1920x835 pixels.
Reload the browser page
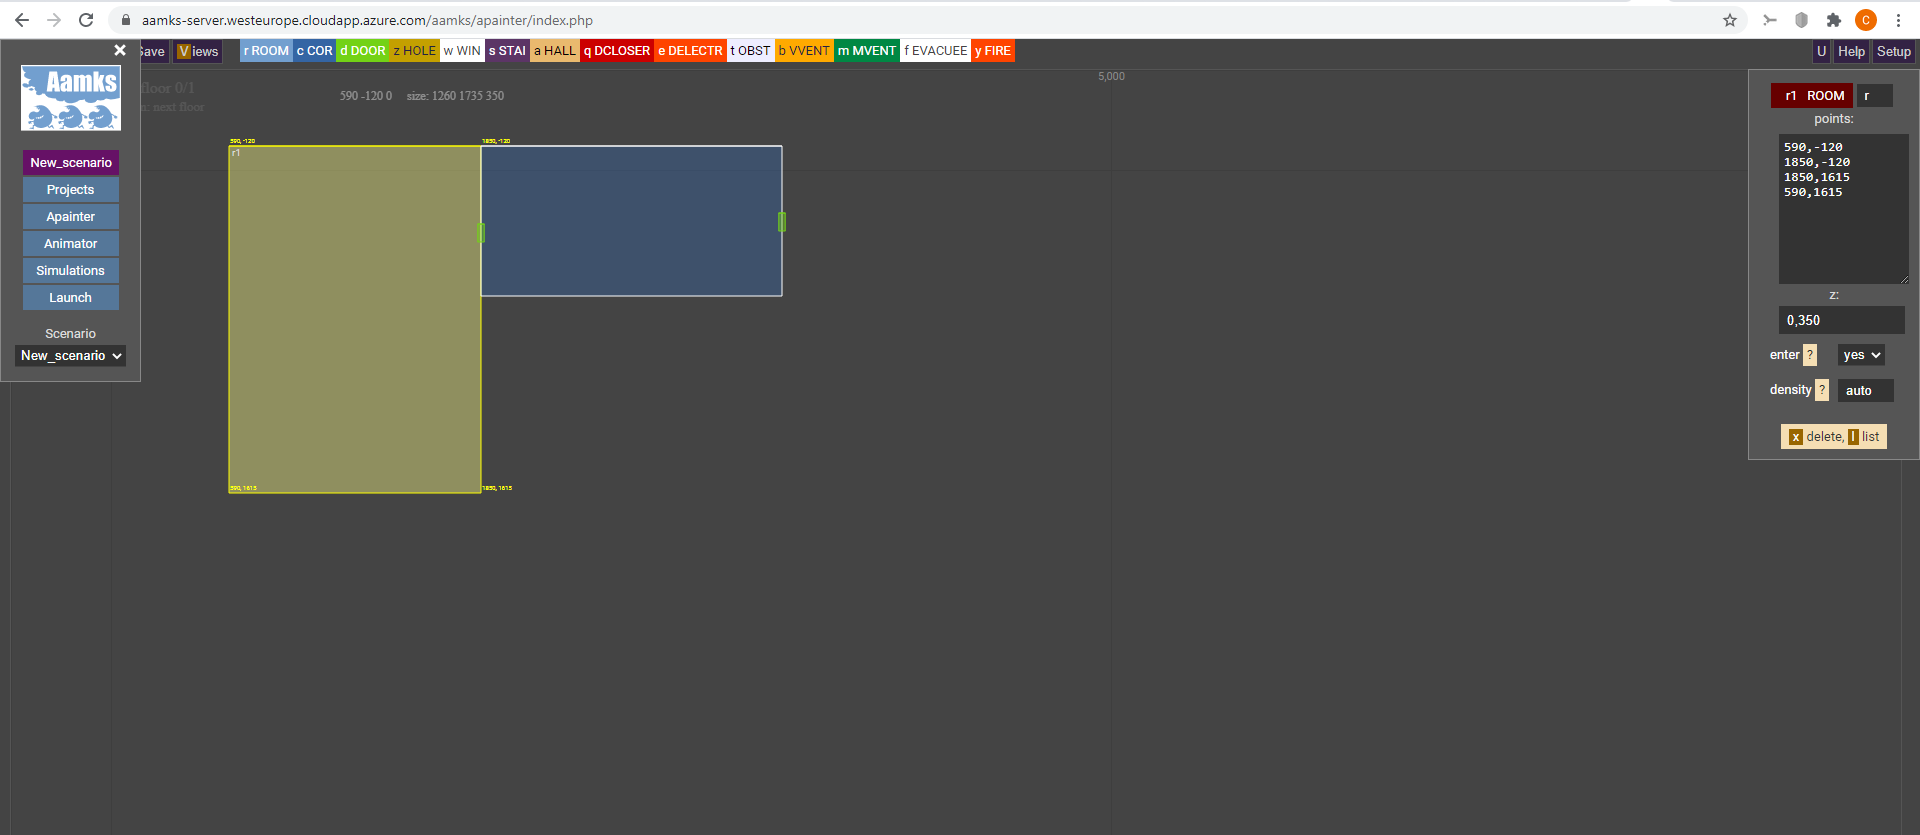86,20
